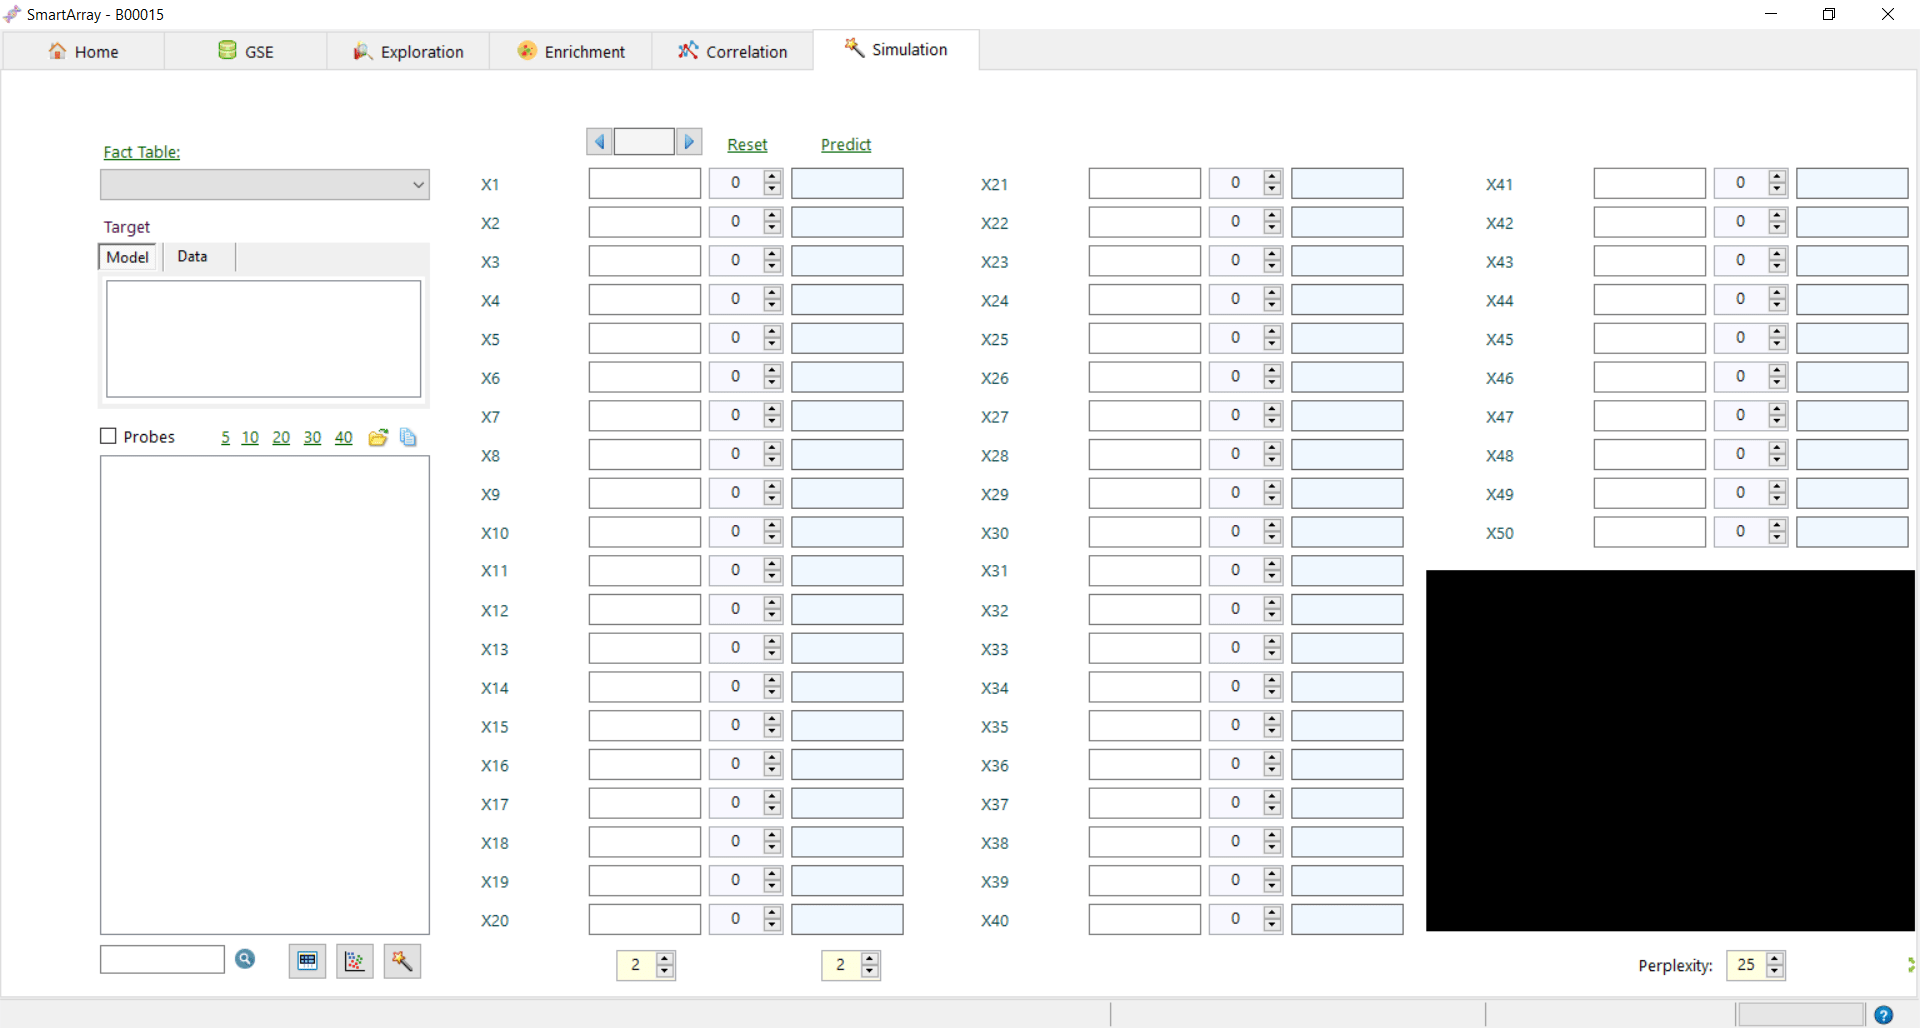Decrease the X12 spinner value
The width and height of the screenshot is (1920, 1028).
tap(772, 615)
